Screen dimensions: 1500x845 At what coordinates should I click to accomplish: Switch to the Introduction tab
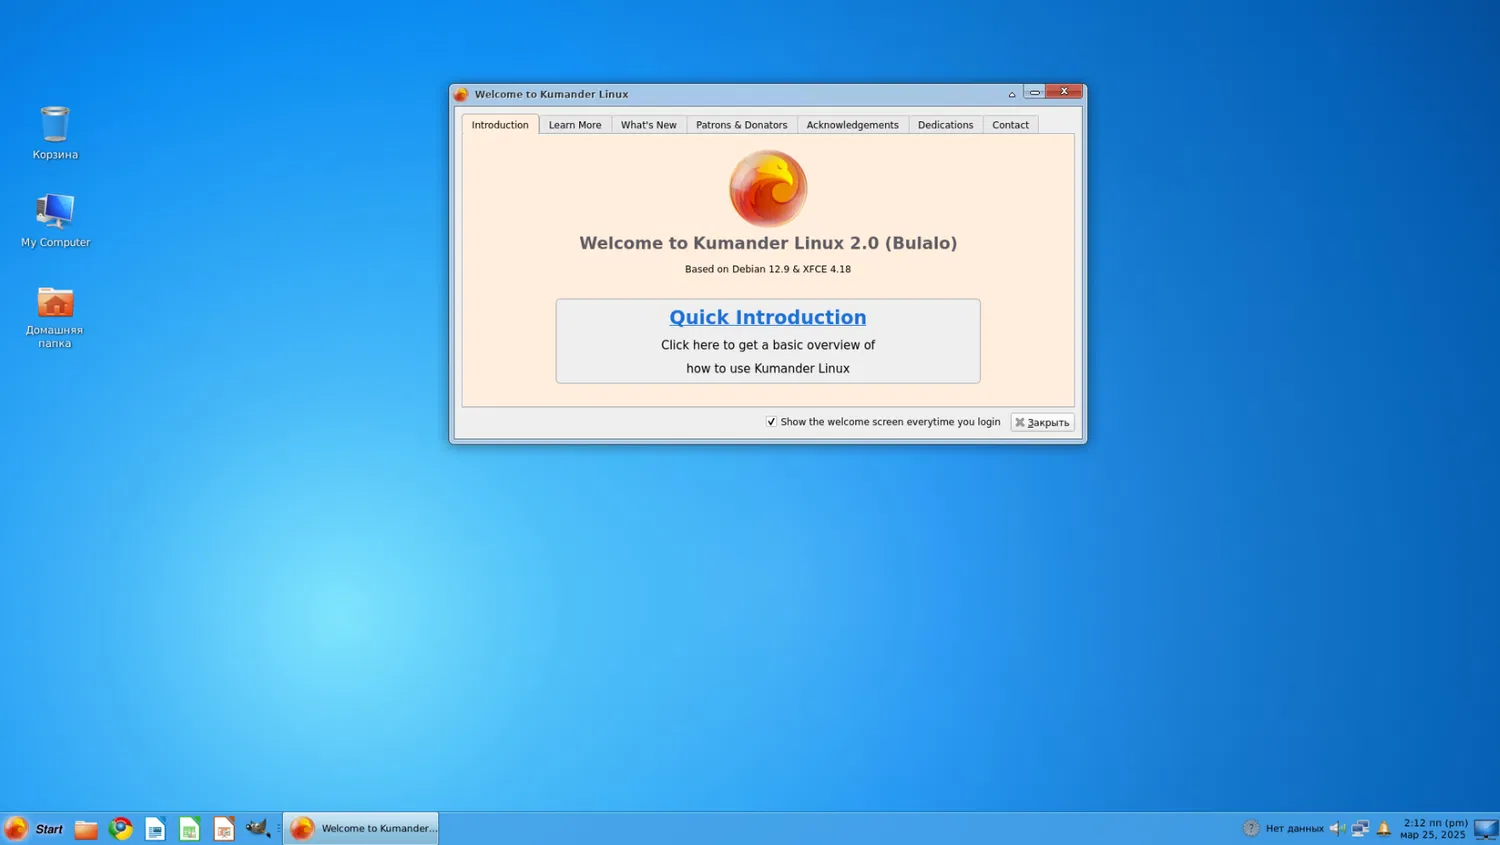click(x=500, y=125)
